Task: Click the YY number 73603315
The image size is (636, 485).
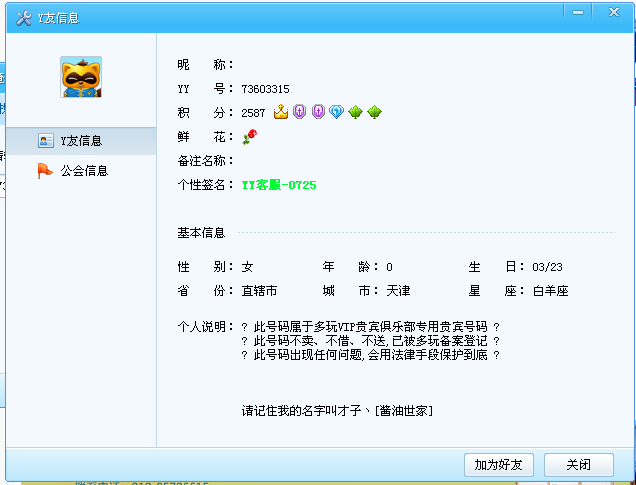Action: pyautogui.click(x=265, y=89)
